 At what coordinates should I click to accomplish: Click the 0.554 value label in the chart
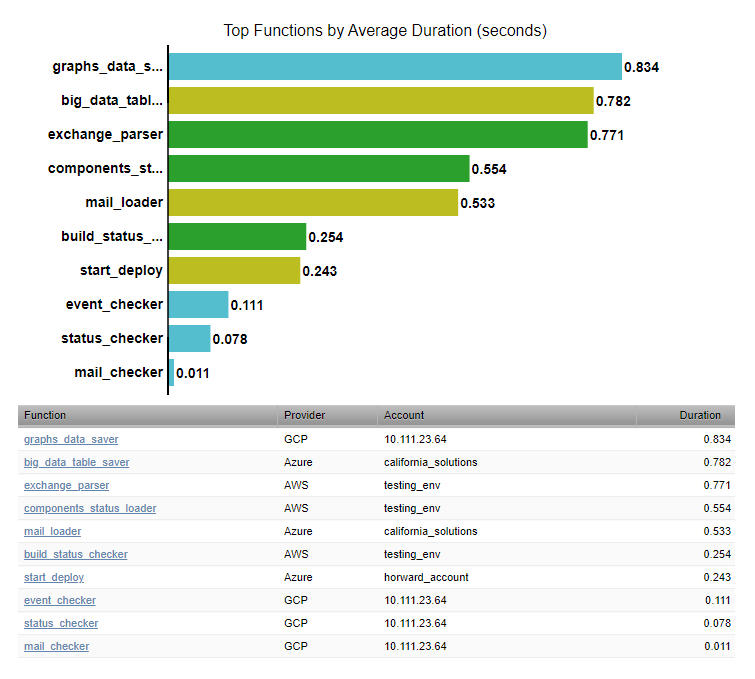(x=489, y=169)
